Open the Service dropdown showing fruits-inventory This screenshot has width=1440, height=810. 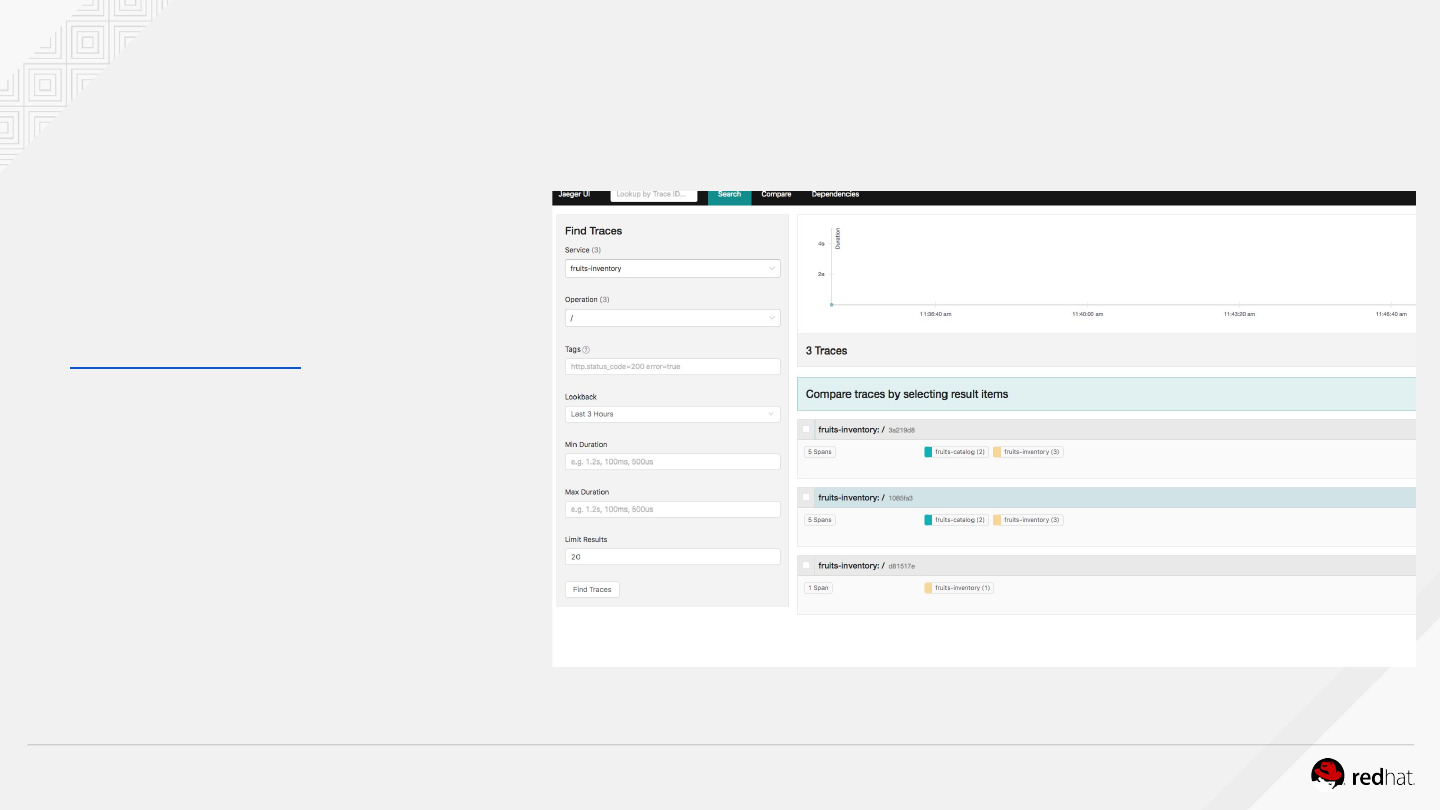tap(672, 269)
